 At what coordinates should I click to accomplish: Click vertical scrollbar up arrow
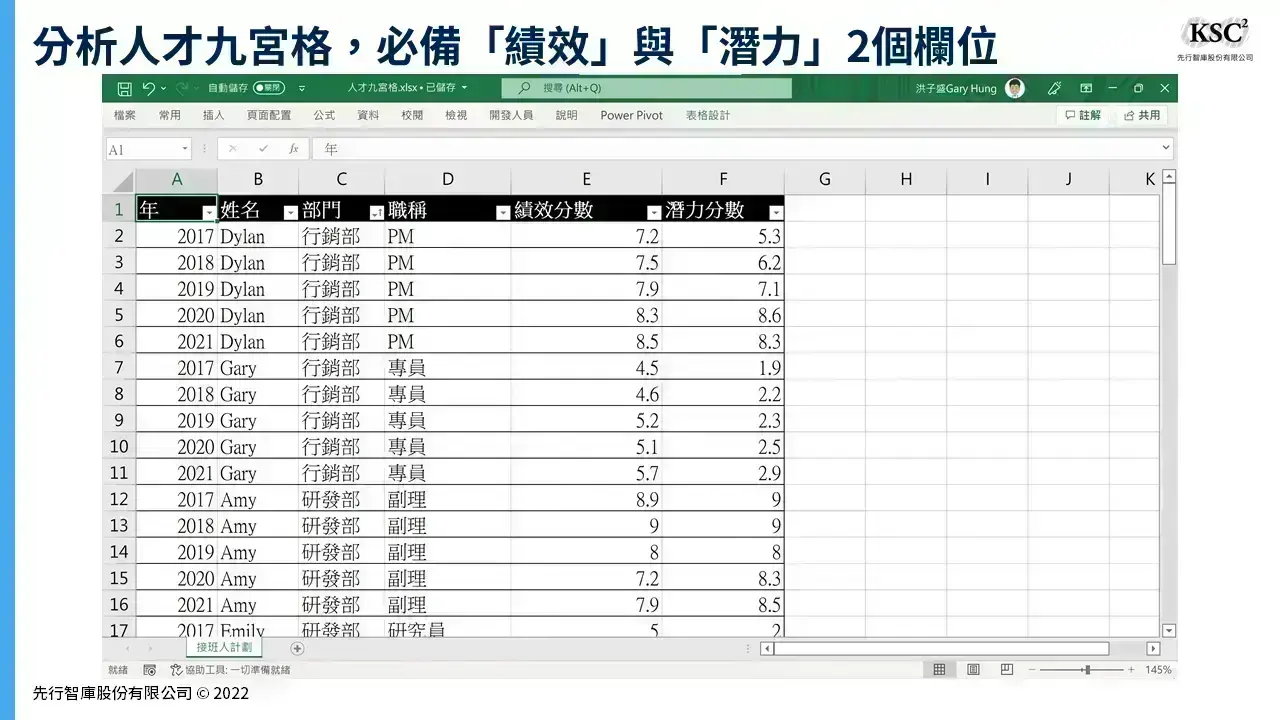tap(1169, 177)
